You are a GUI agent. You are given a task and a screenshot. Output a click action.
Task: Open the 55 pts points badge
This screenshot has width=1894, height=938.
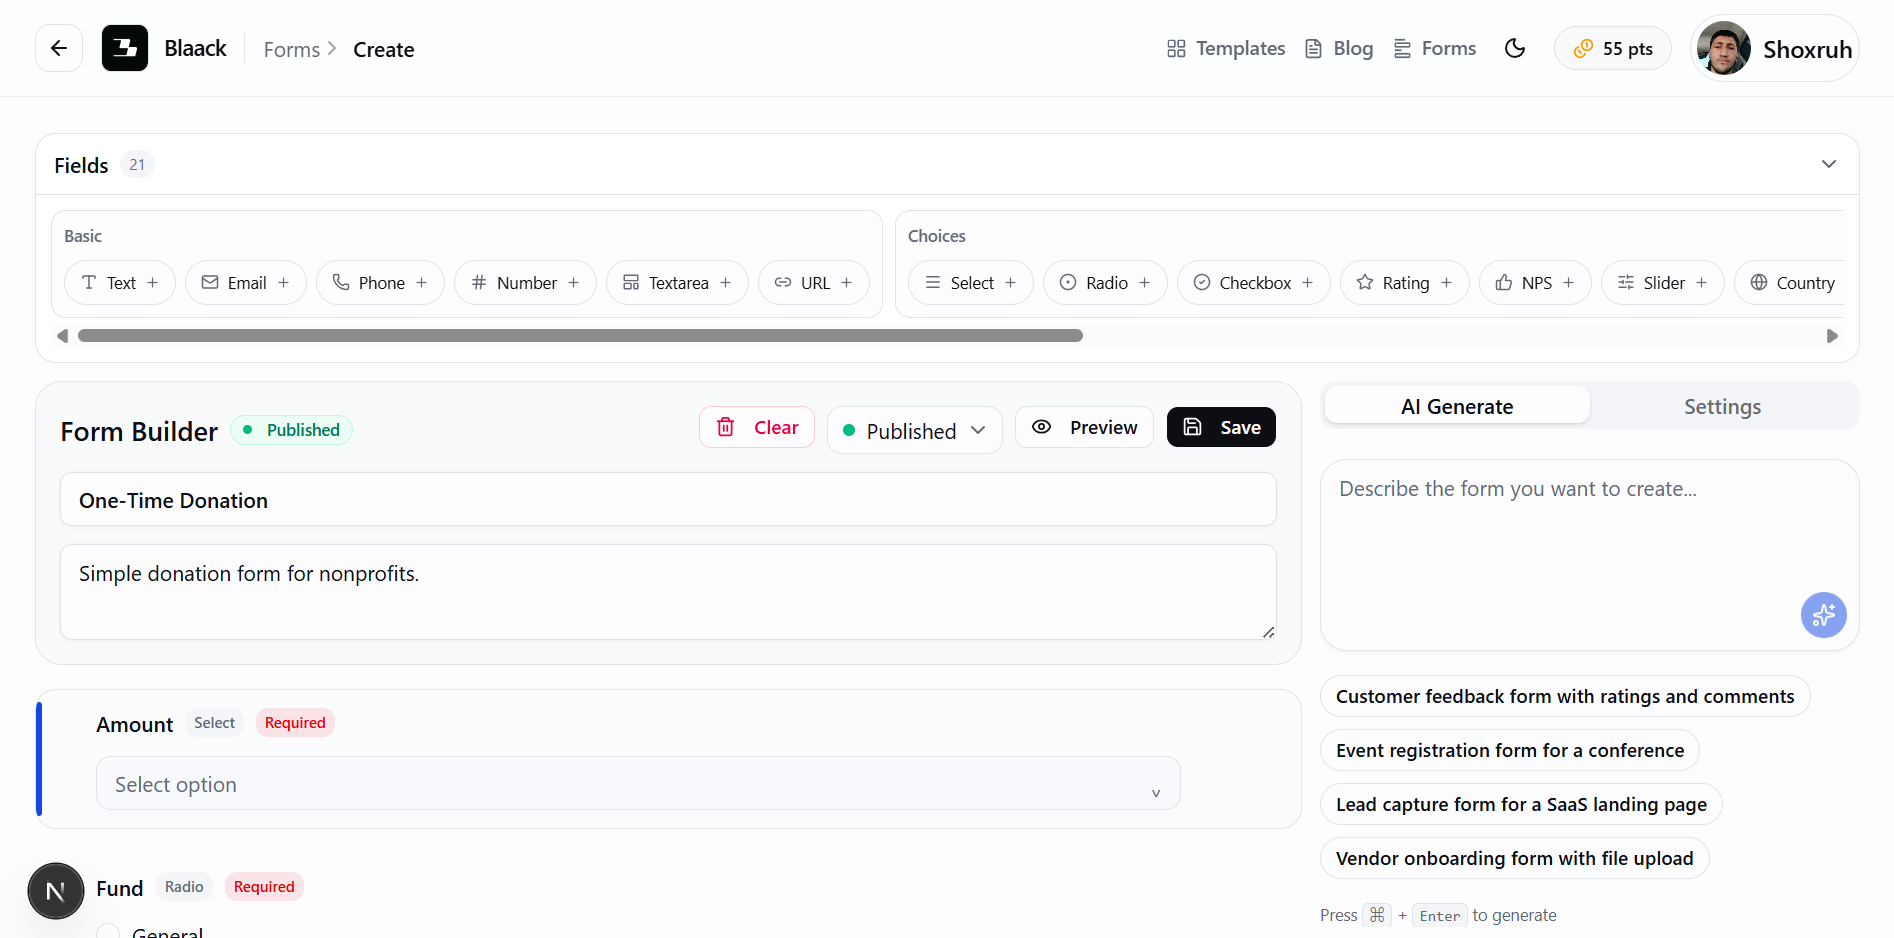pos(1613,48)
